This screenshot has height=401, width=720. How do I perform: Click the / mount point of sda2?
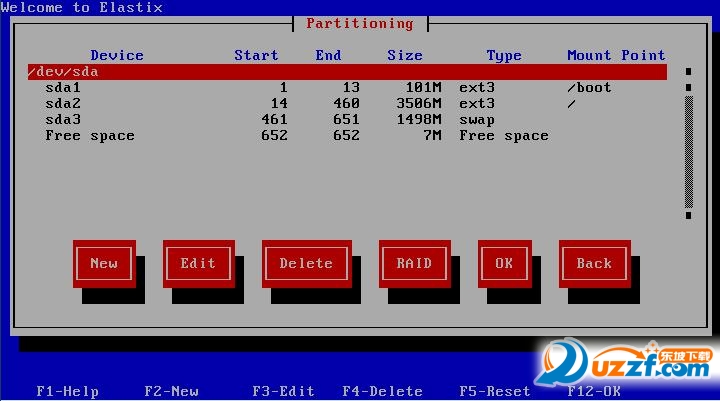coord(571,104)
